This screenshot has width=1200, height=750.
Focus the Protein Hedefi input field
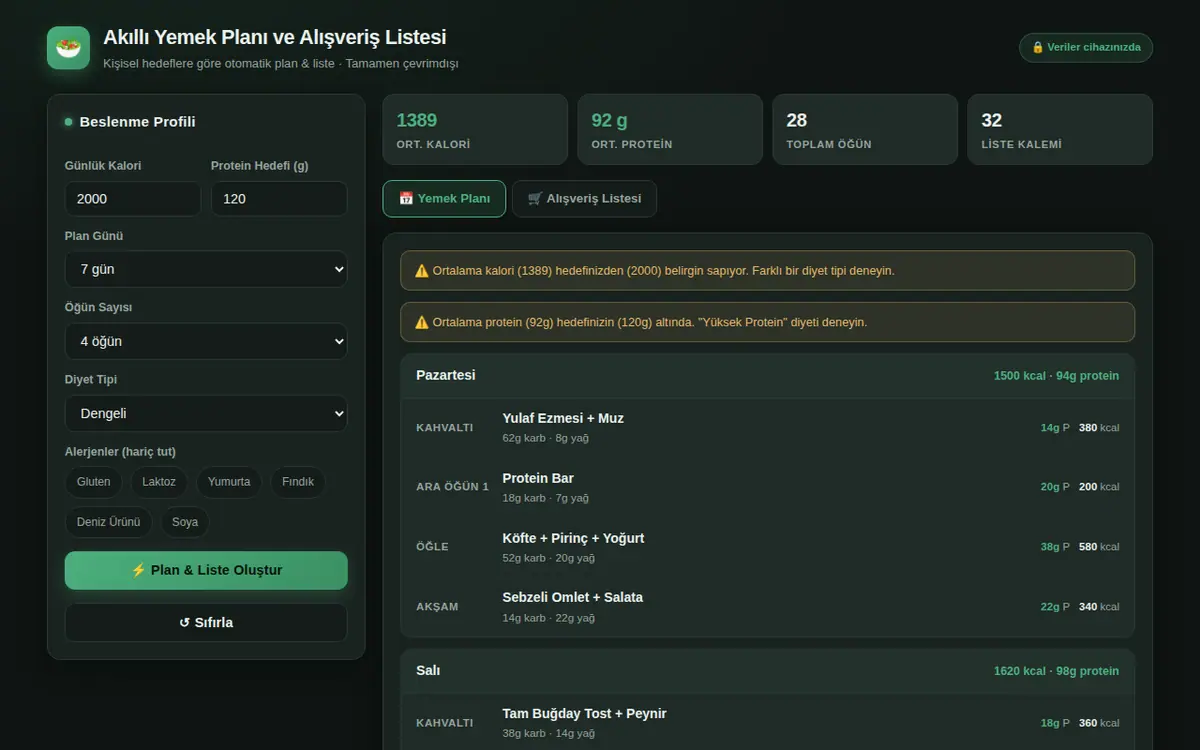click(279, 198)
